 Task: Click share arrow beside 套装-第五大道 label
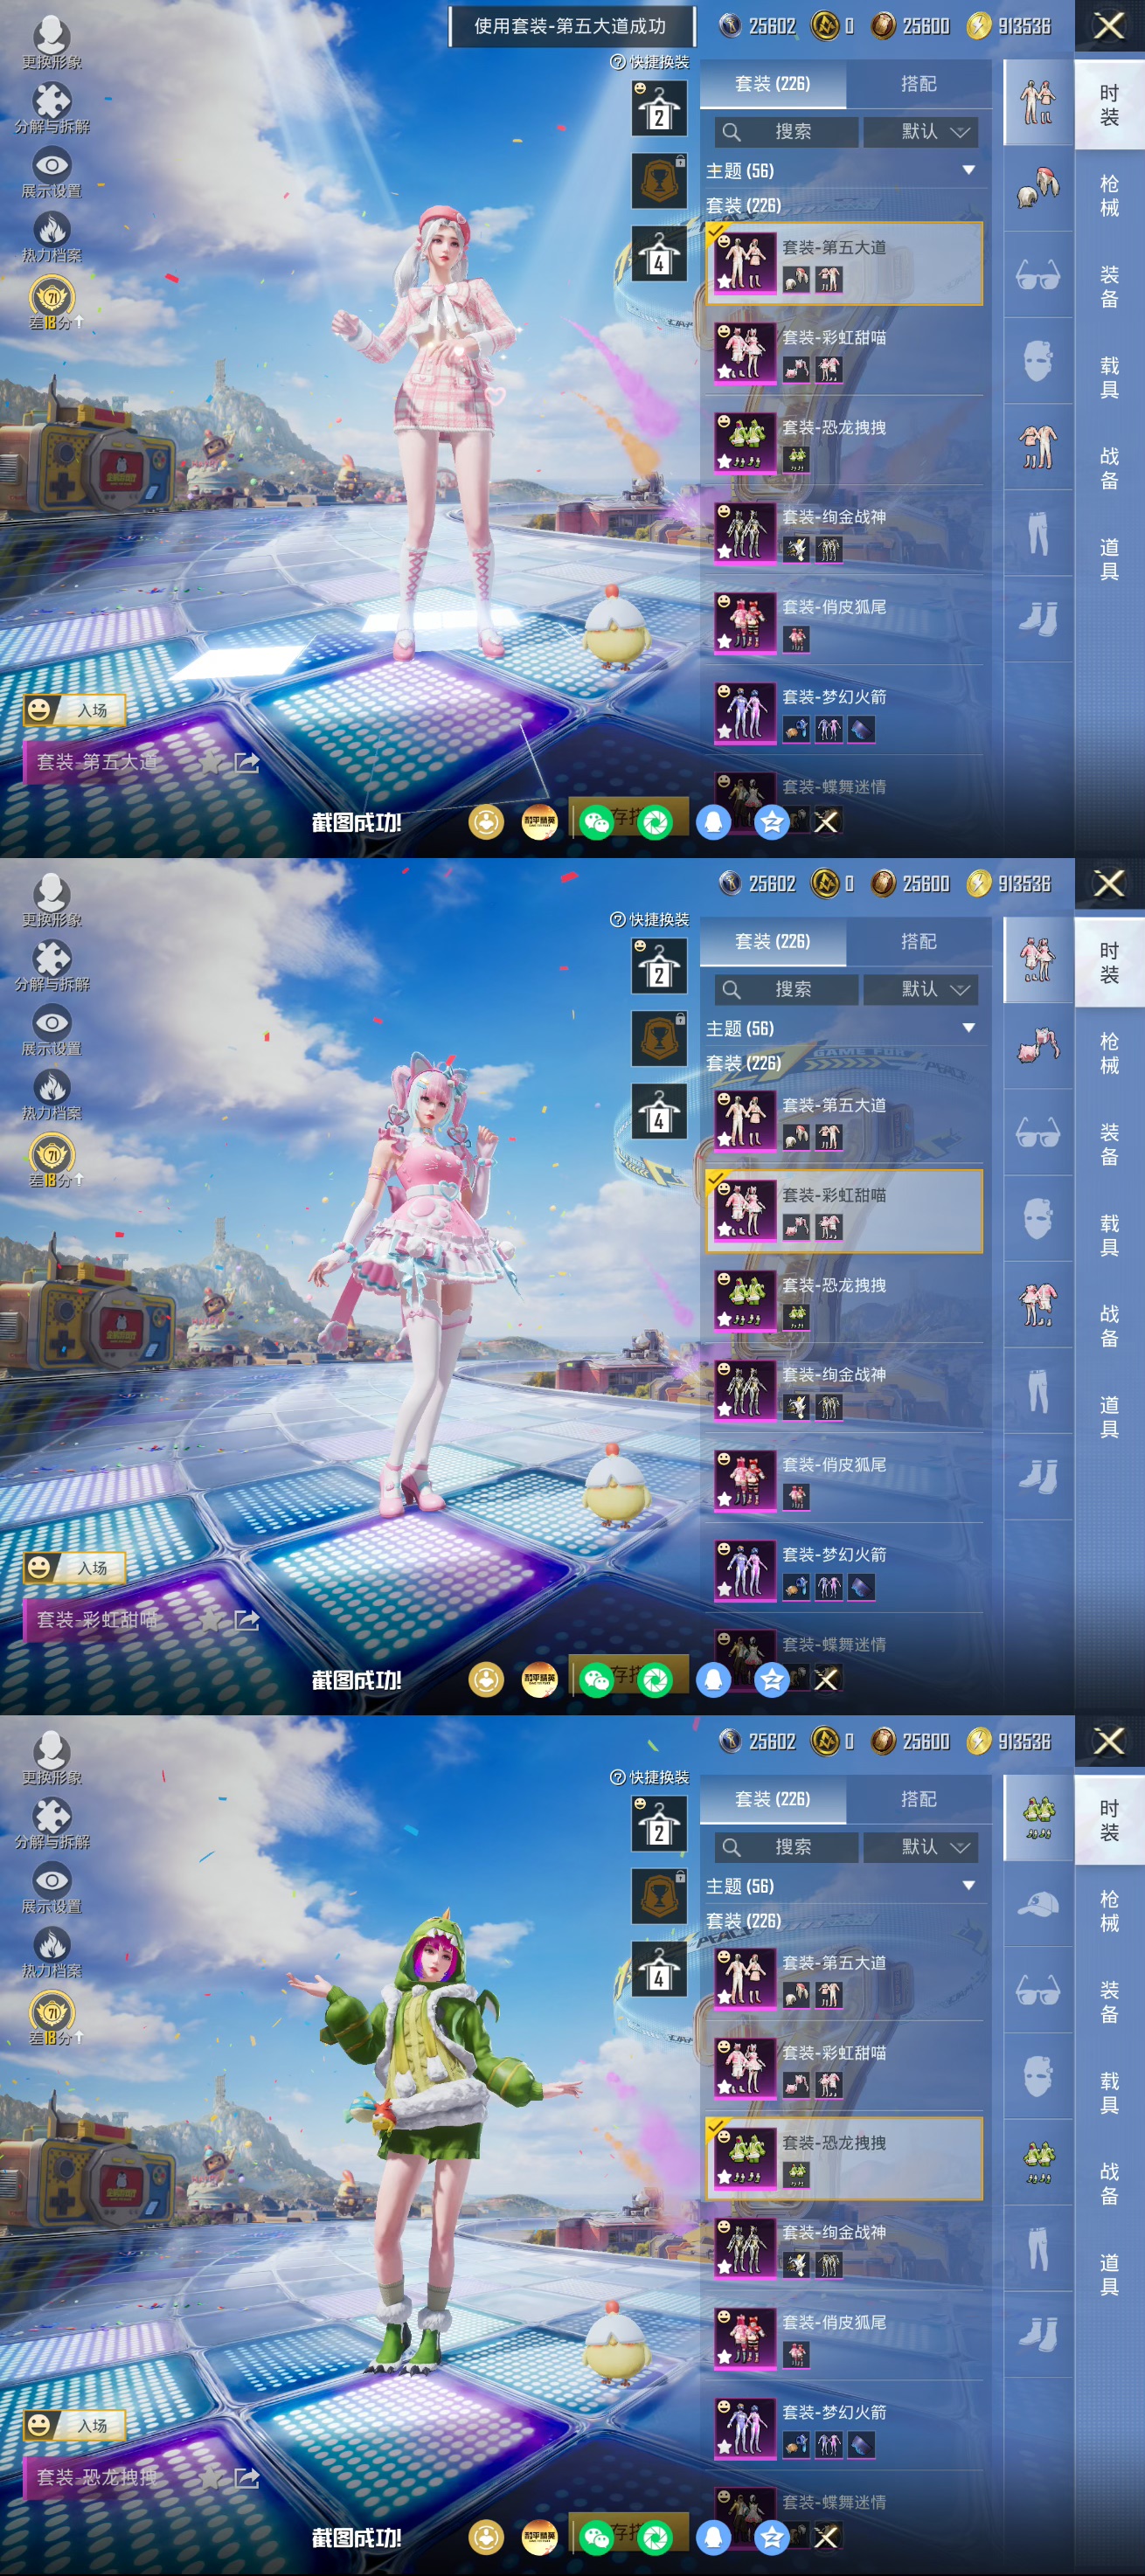246,763
